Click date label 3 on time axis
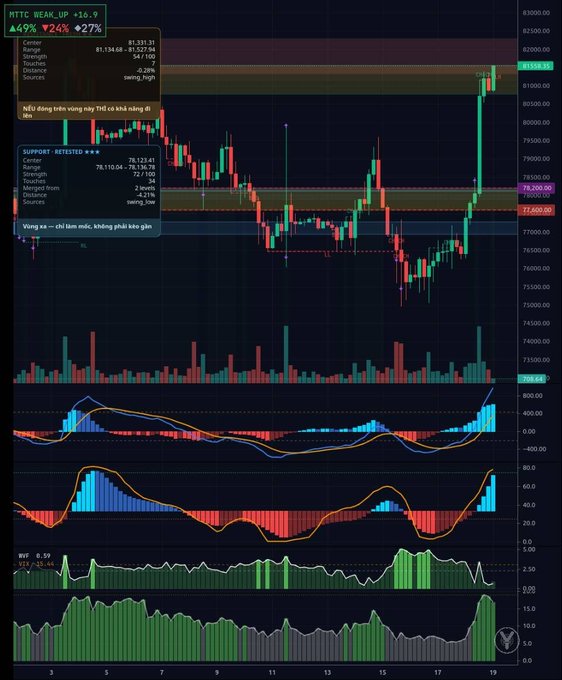562x680 pixels. click(x=51, y=673)
